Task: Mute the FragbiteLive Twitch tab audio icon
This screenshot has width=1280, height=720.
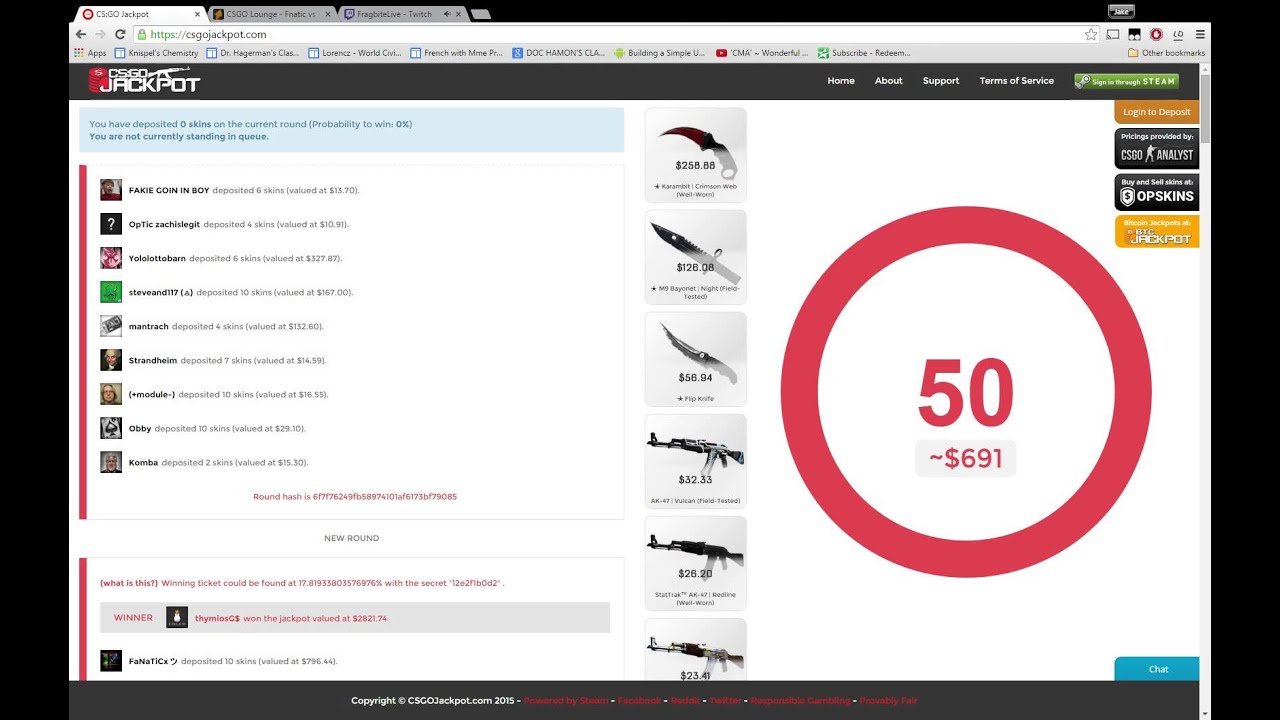Action: (x=447, y=14)
